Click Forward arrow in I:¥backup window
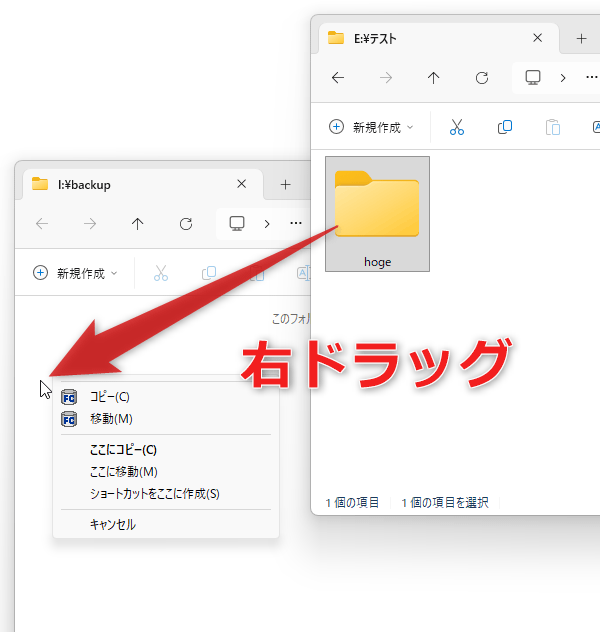The width and height of the screenshot is (600, 632). click(x=90, y=224)
